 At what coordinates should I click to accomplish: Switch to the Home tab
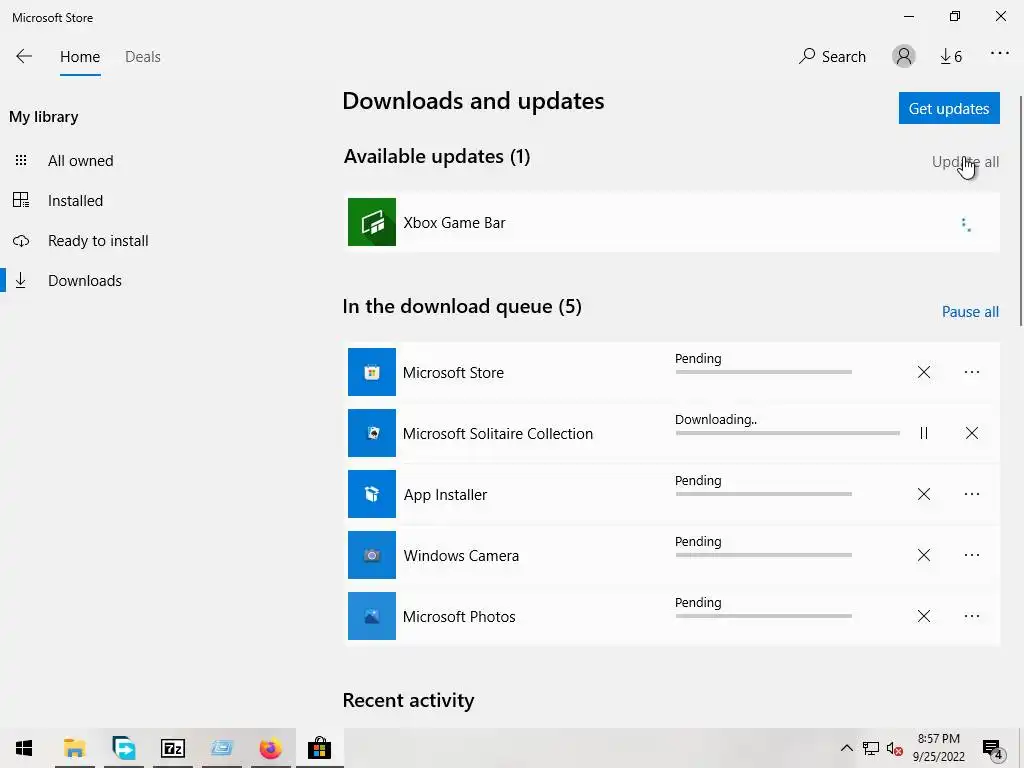pos(80,57)
